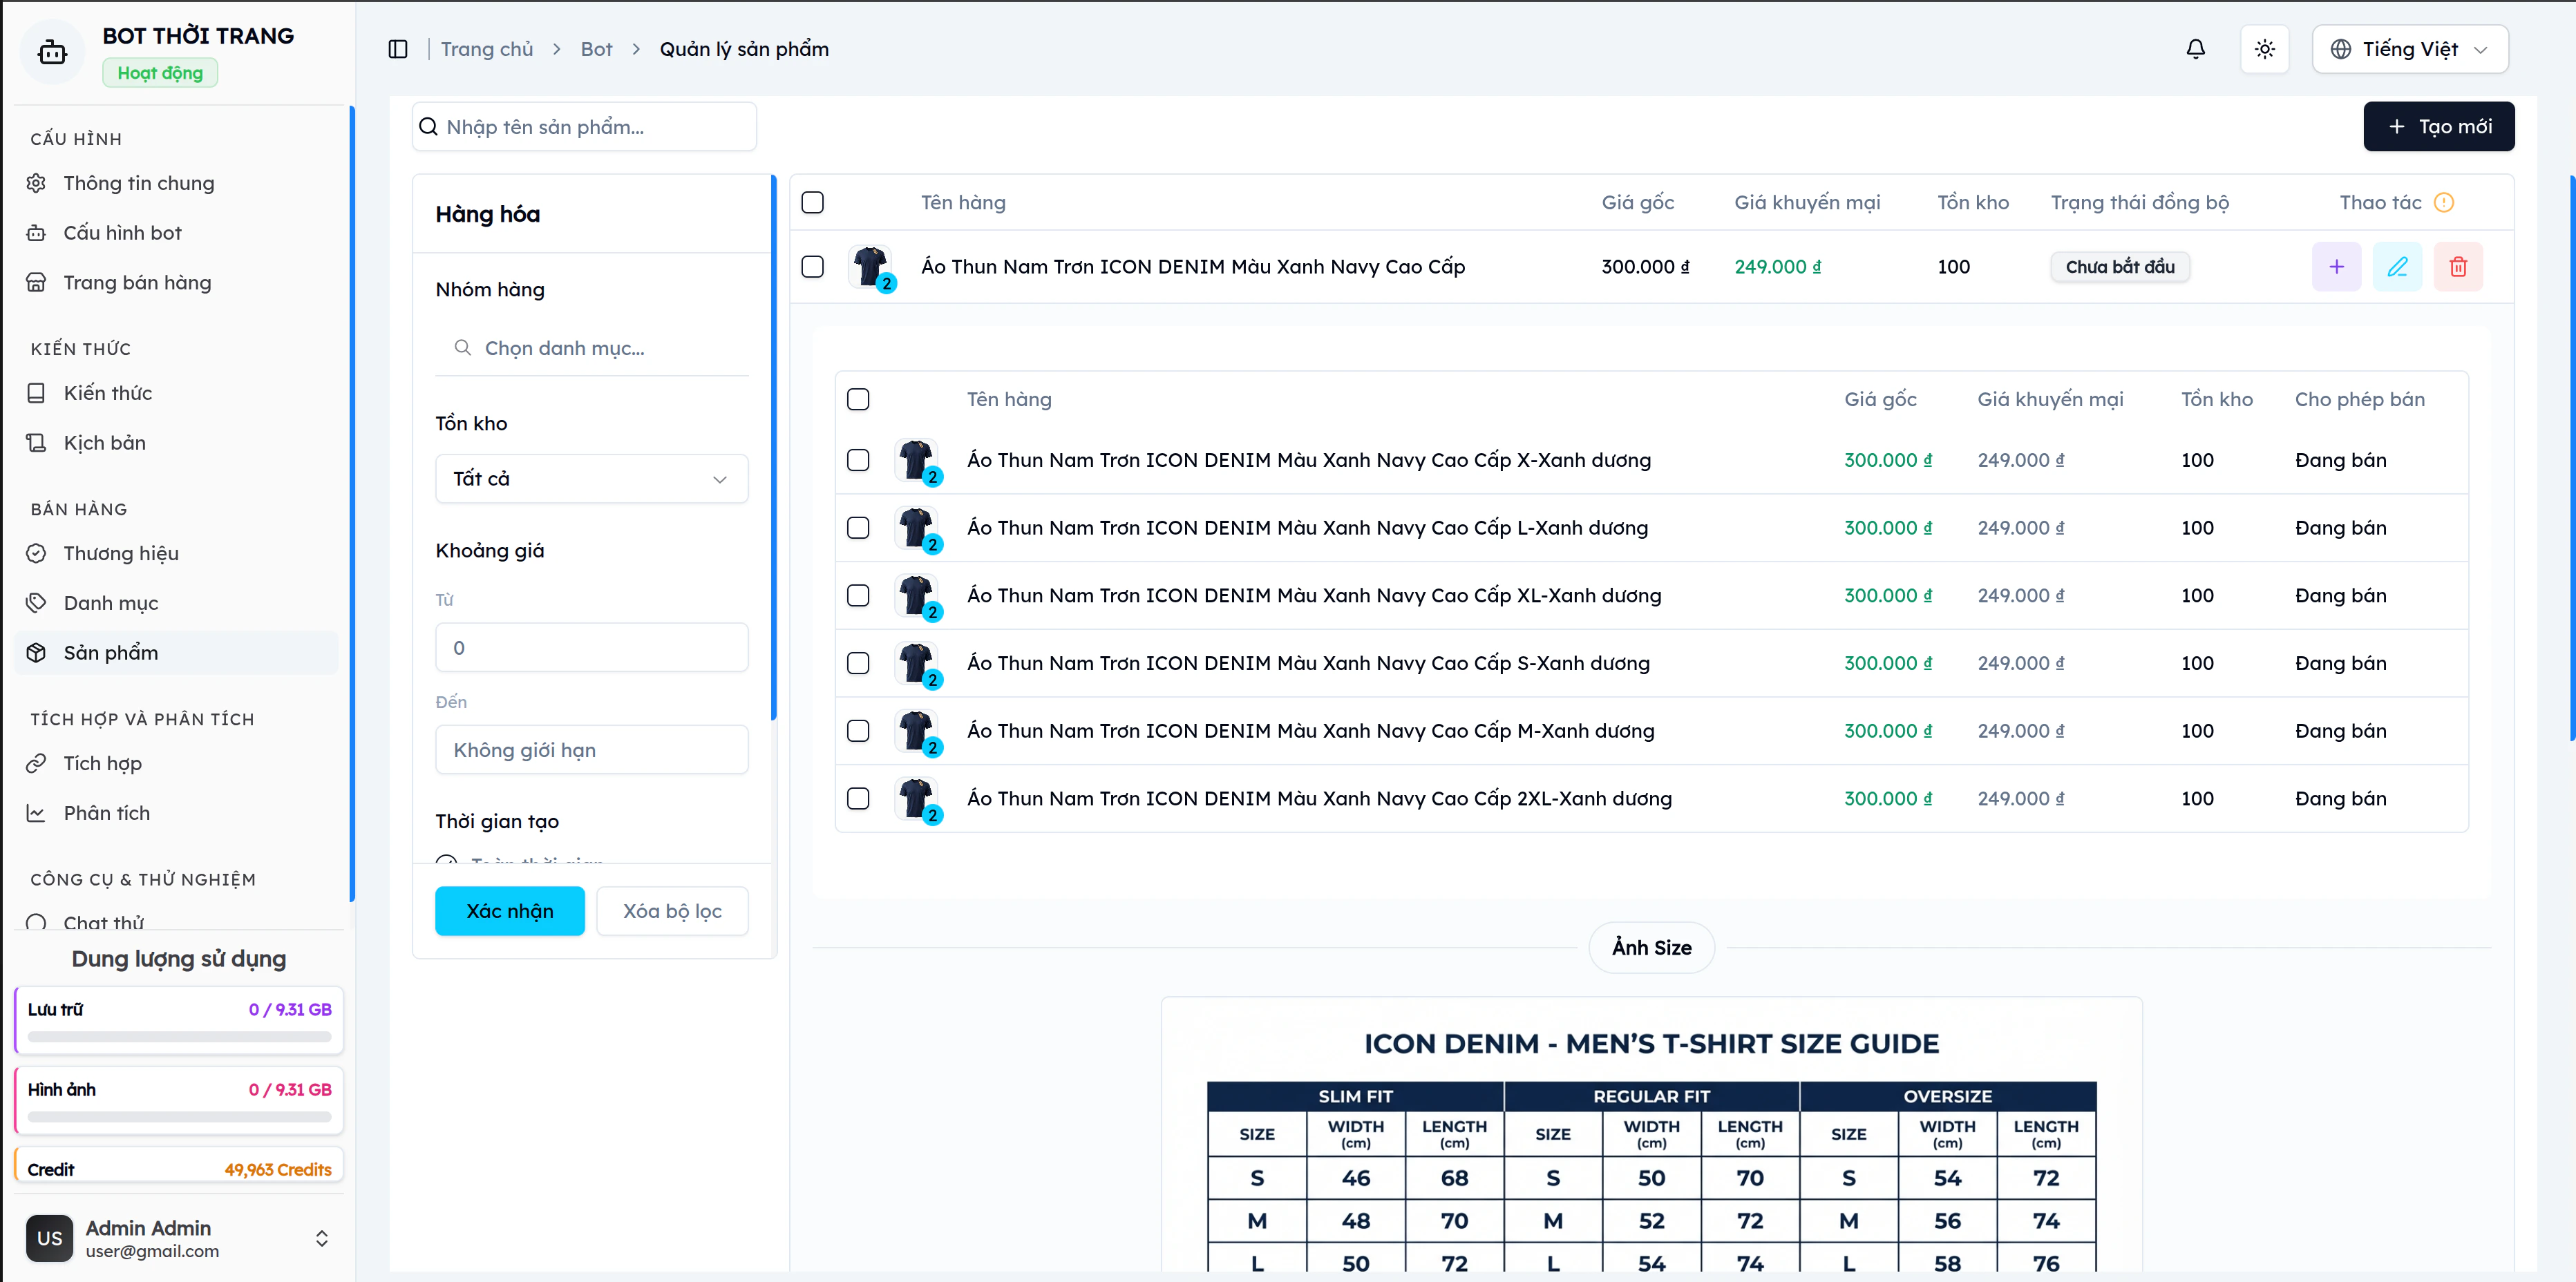Check the XL-Xanh dương variant row
The image size is (2576, 1282).
tap(858, 596)
